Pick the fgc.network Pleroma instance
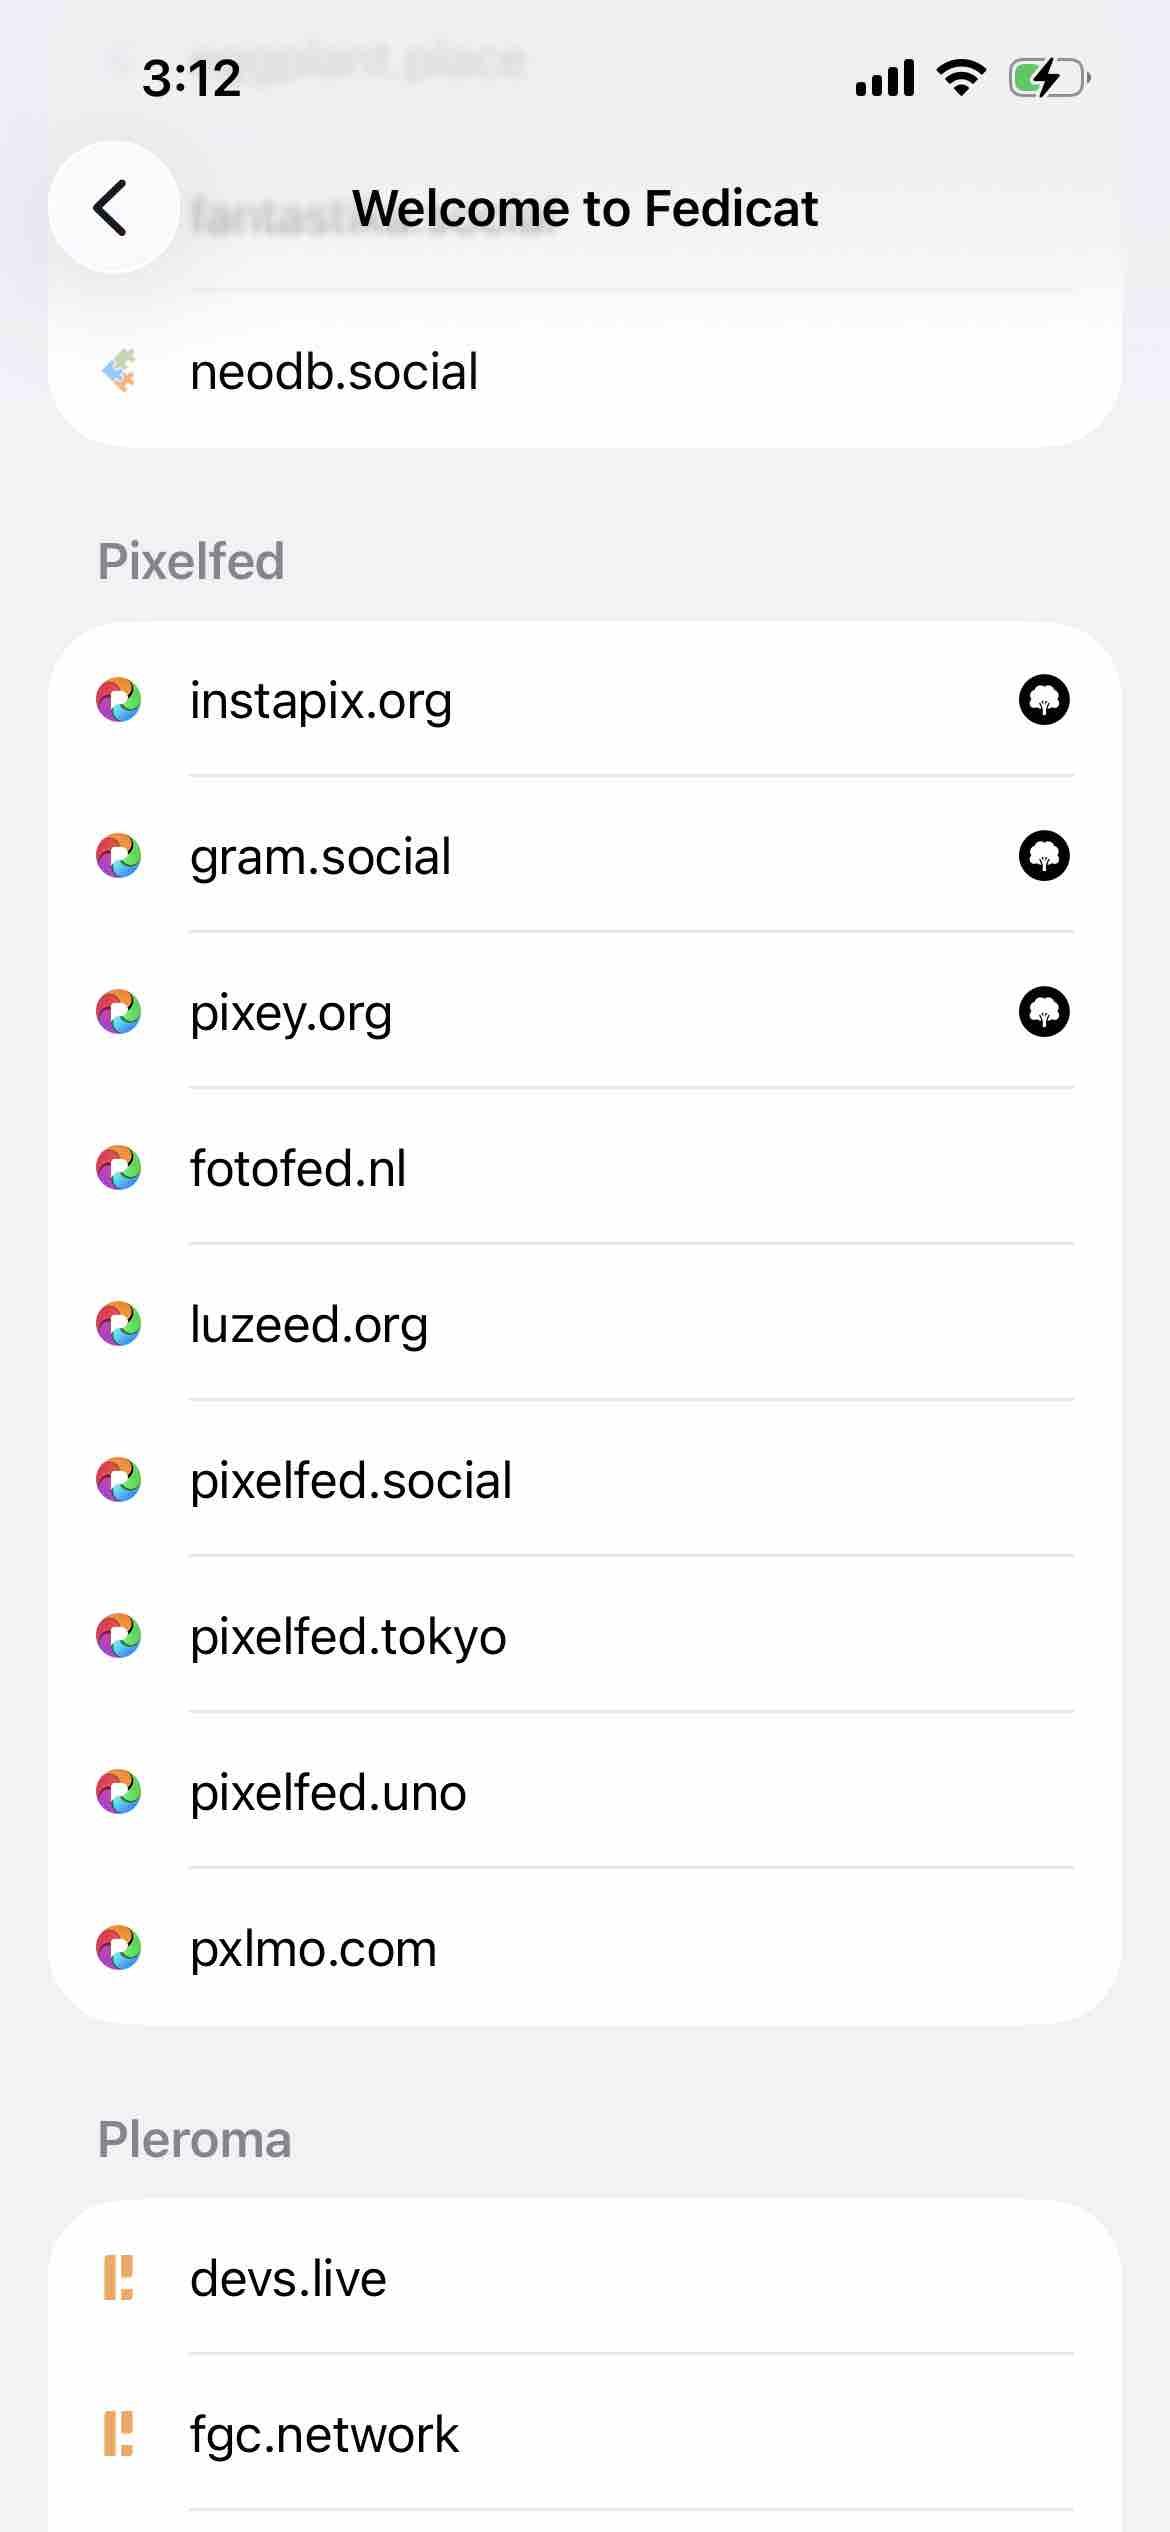This screenshot has height=2532, width=1170. 324,2435
